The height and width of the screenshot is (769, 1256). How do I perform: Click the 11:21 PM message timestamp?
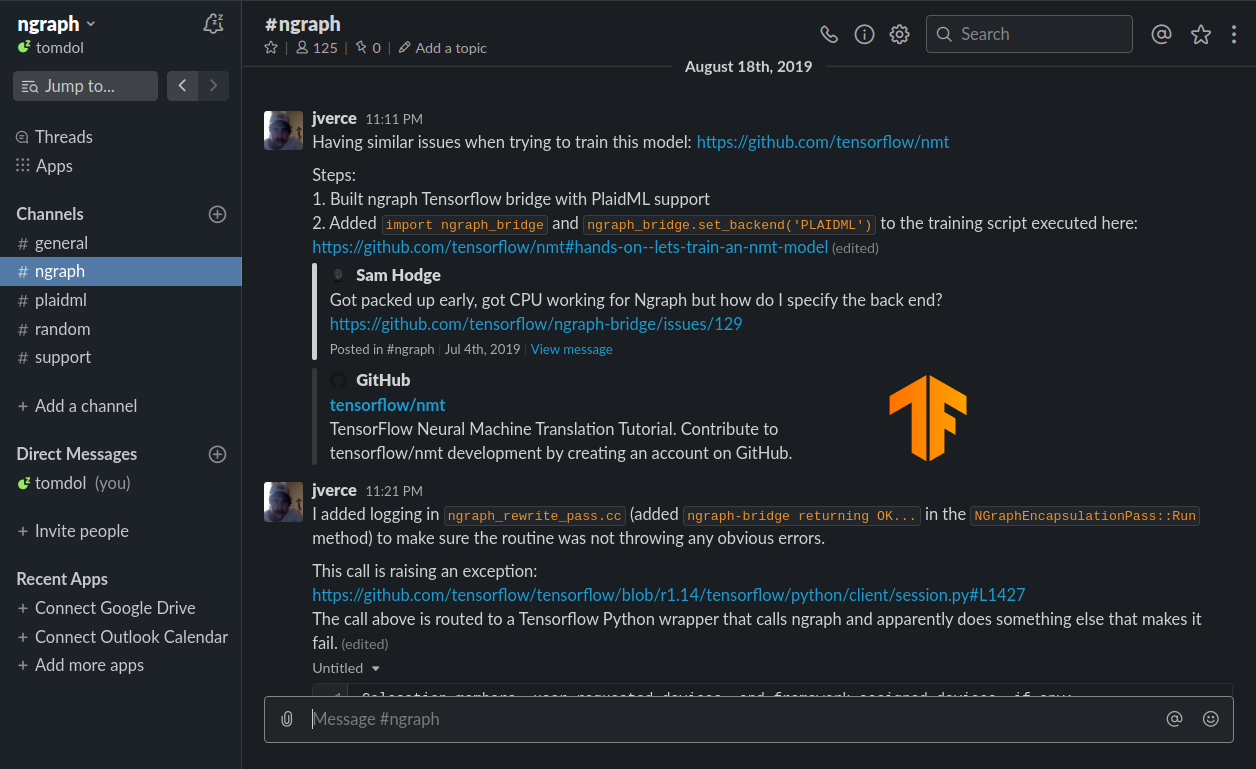394,491
